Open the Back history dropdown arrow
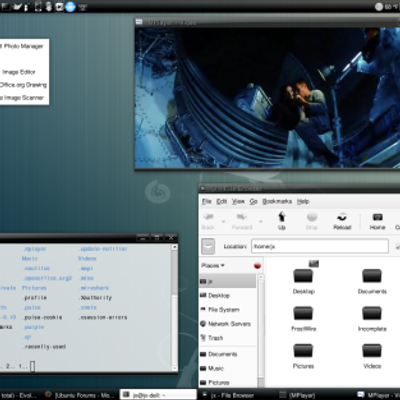Viewport: 400px width, 400px height. pos(223,221)
